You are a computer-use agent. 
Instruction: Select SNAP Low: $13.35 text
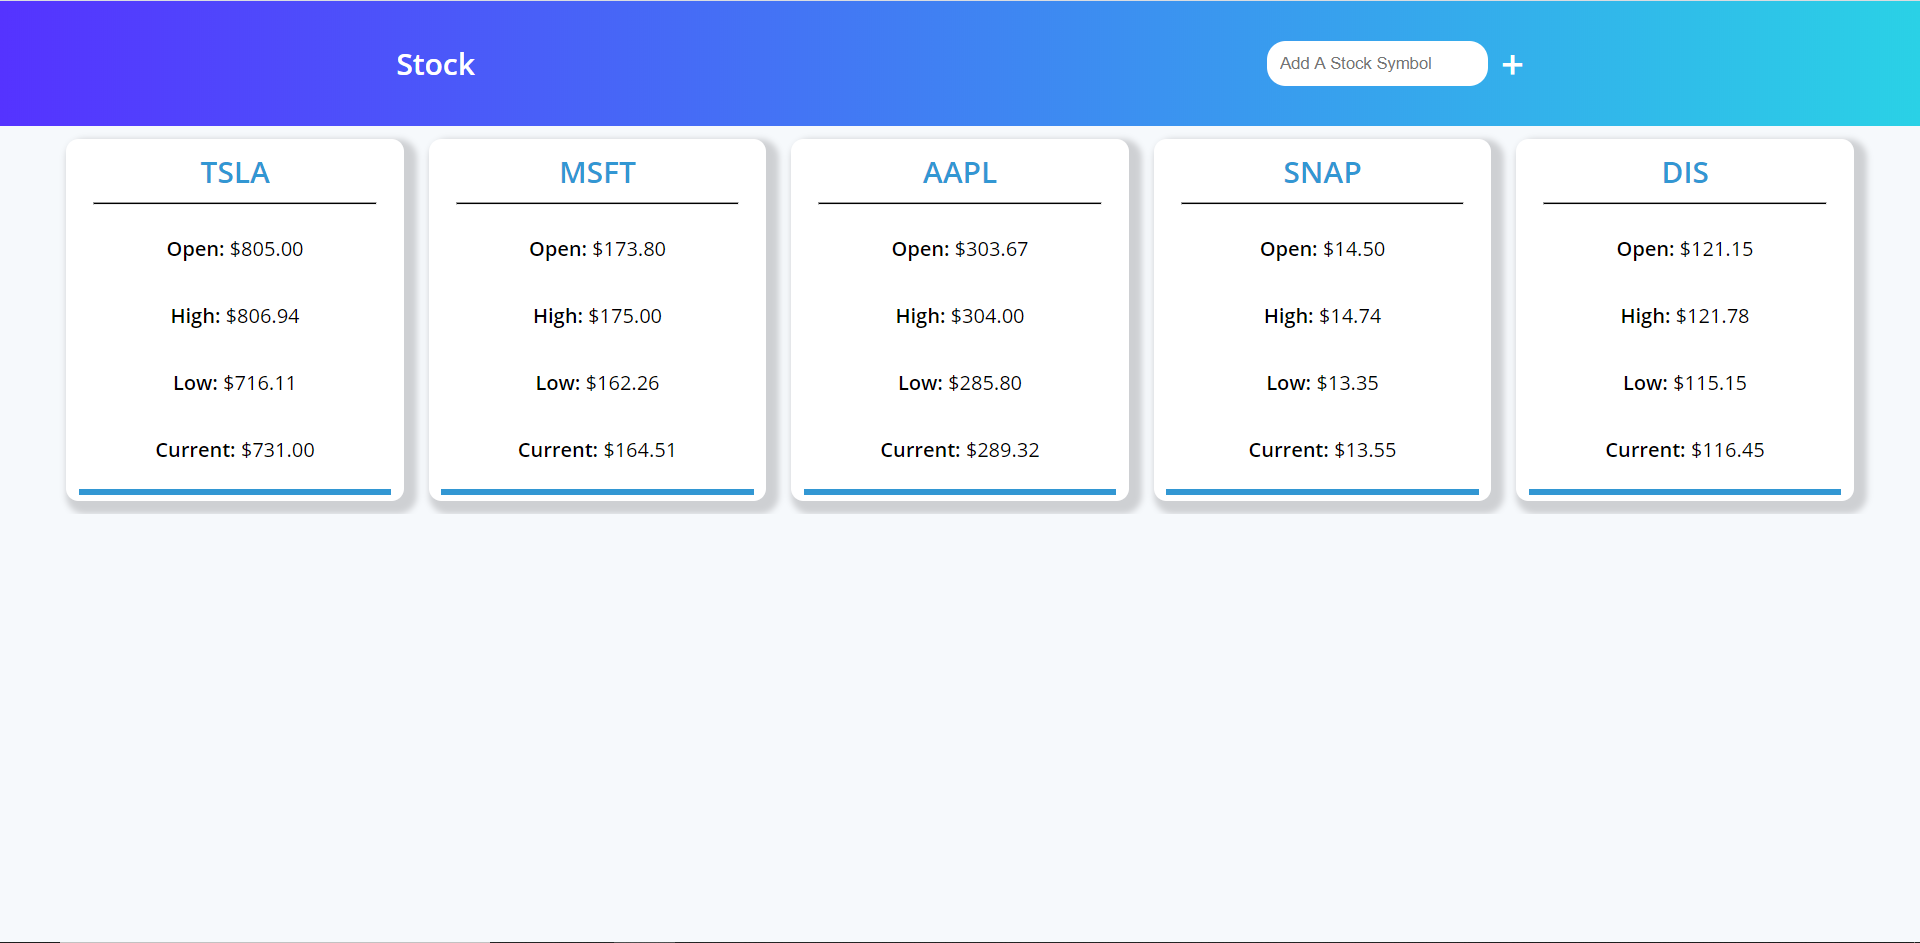pyautogui.click(x=1322, y=383)
